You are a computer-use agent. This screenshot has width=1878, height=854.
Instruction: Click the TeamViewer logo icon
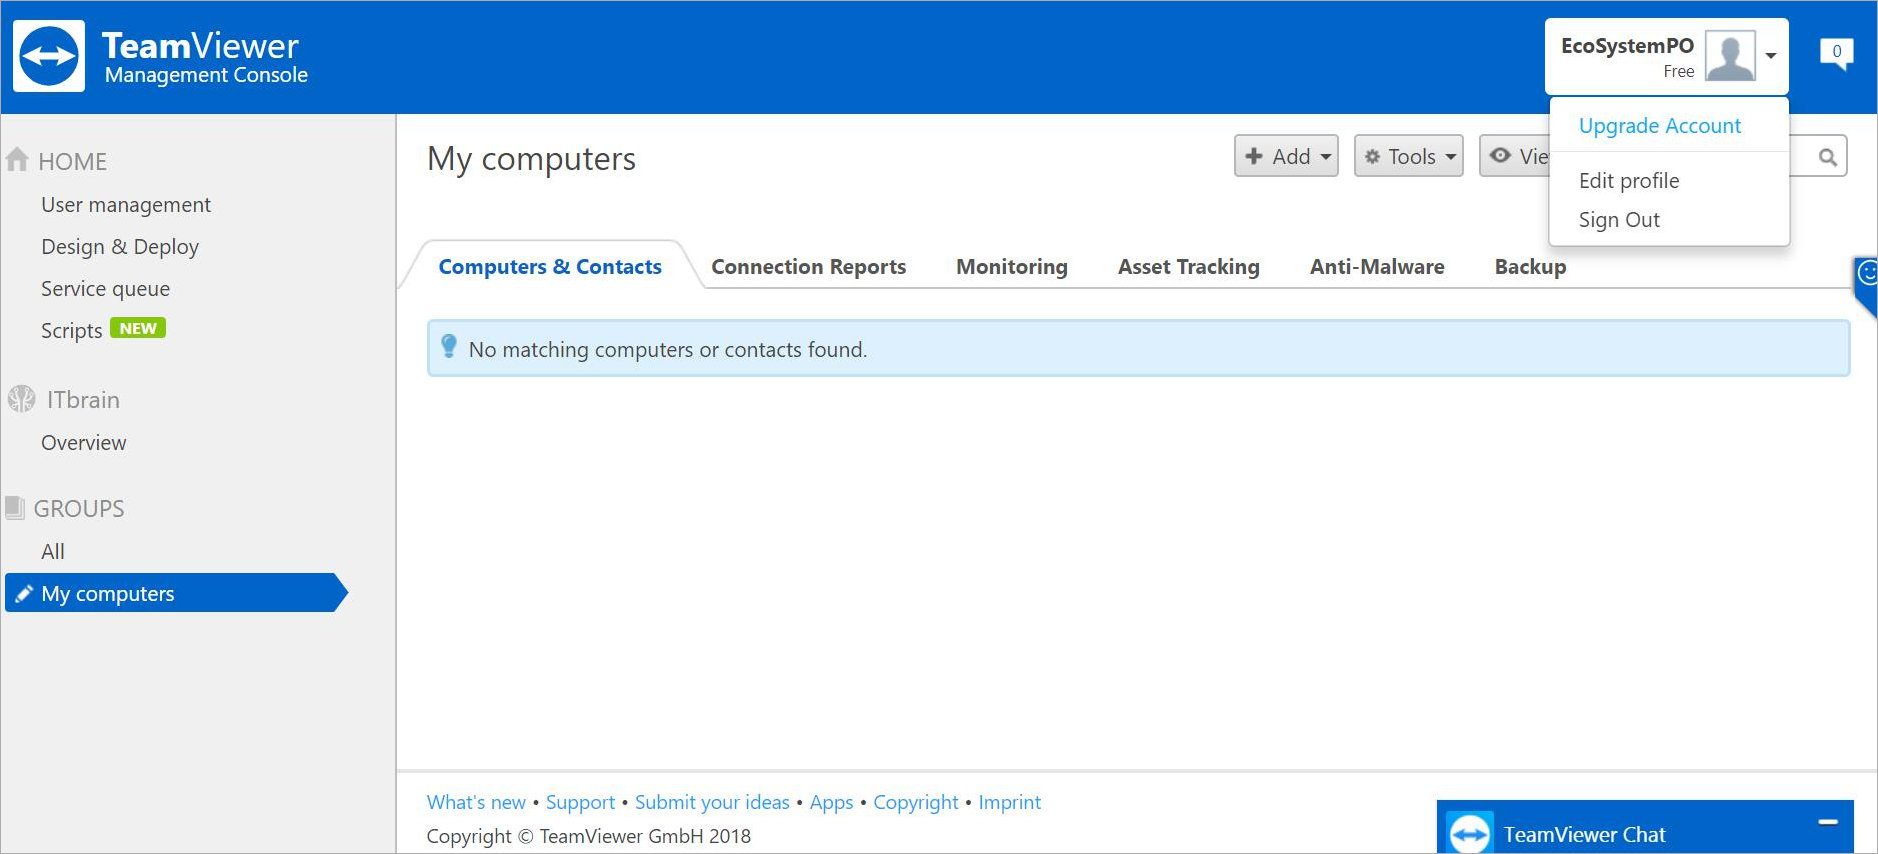point(49,56)
